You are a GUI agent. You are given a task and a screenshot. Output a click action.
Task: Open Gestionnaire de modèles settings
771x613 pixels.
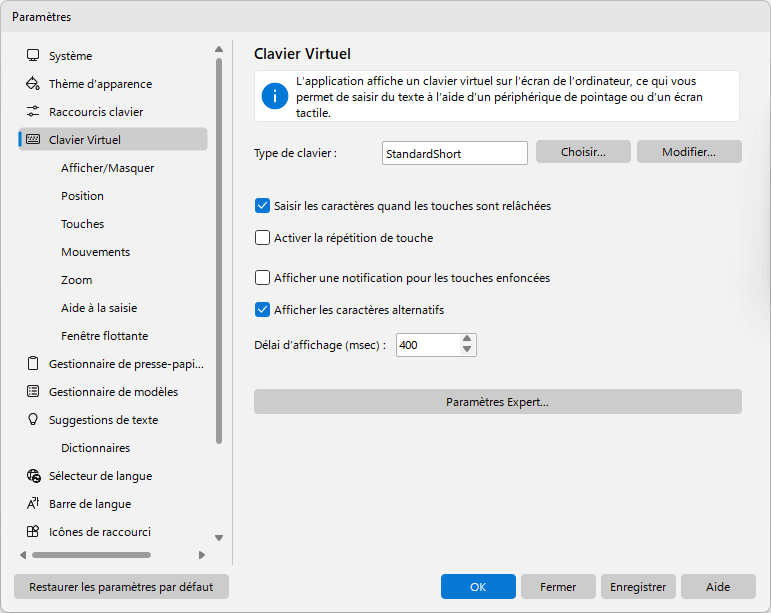click(x=113, y=392)
